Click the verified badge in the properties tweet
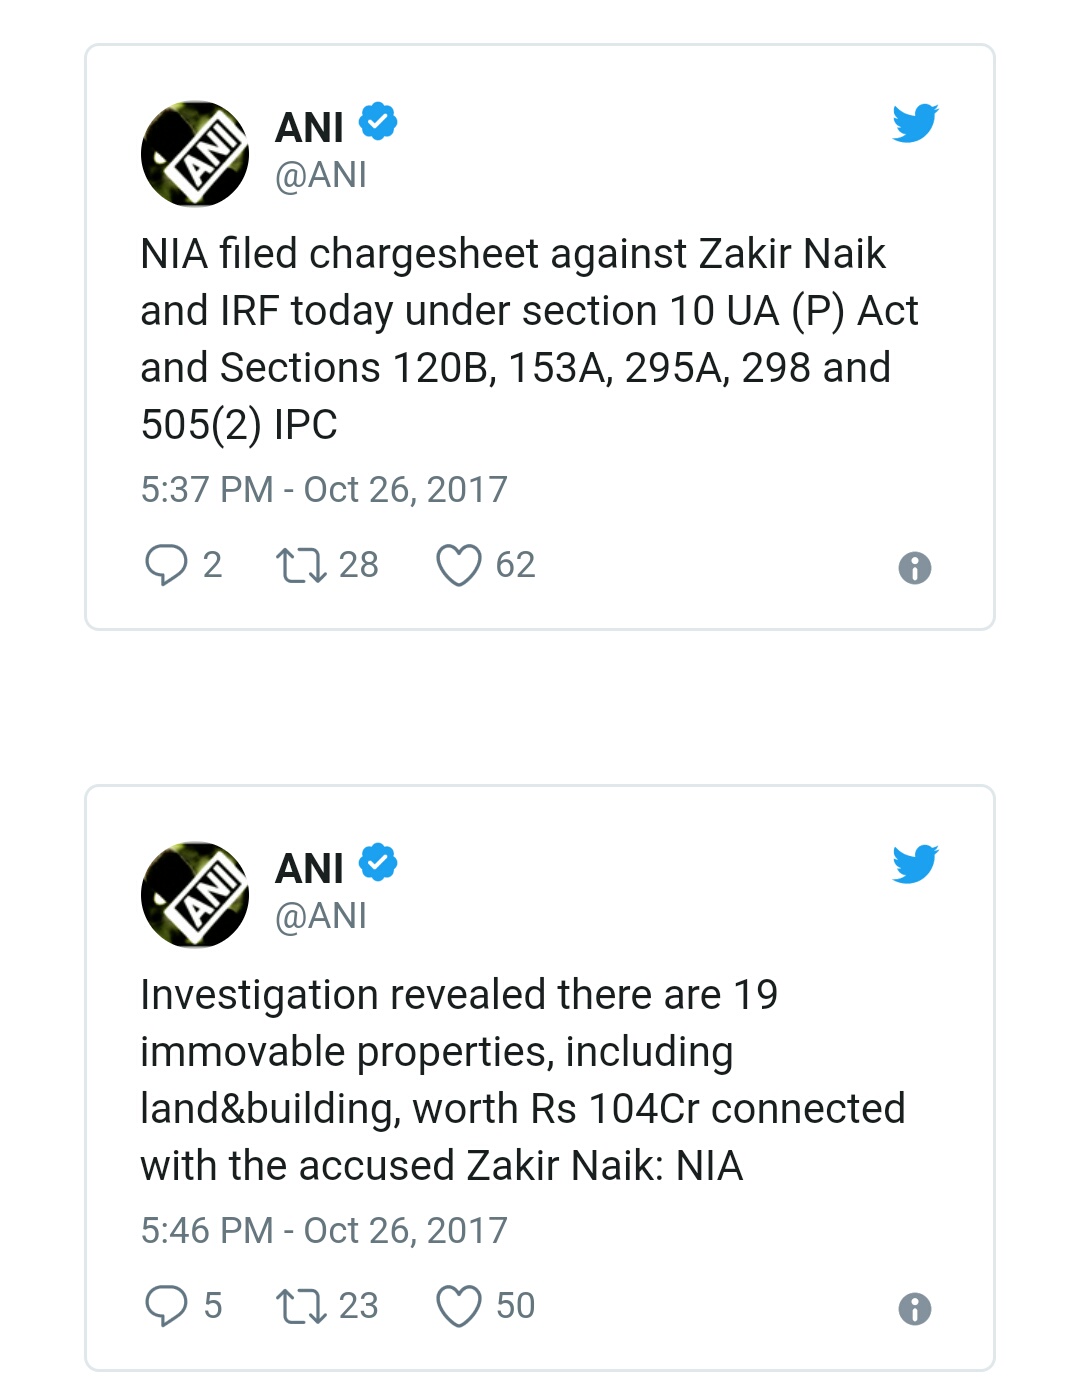This screenshot has width=1080, height=1392. 378,863
